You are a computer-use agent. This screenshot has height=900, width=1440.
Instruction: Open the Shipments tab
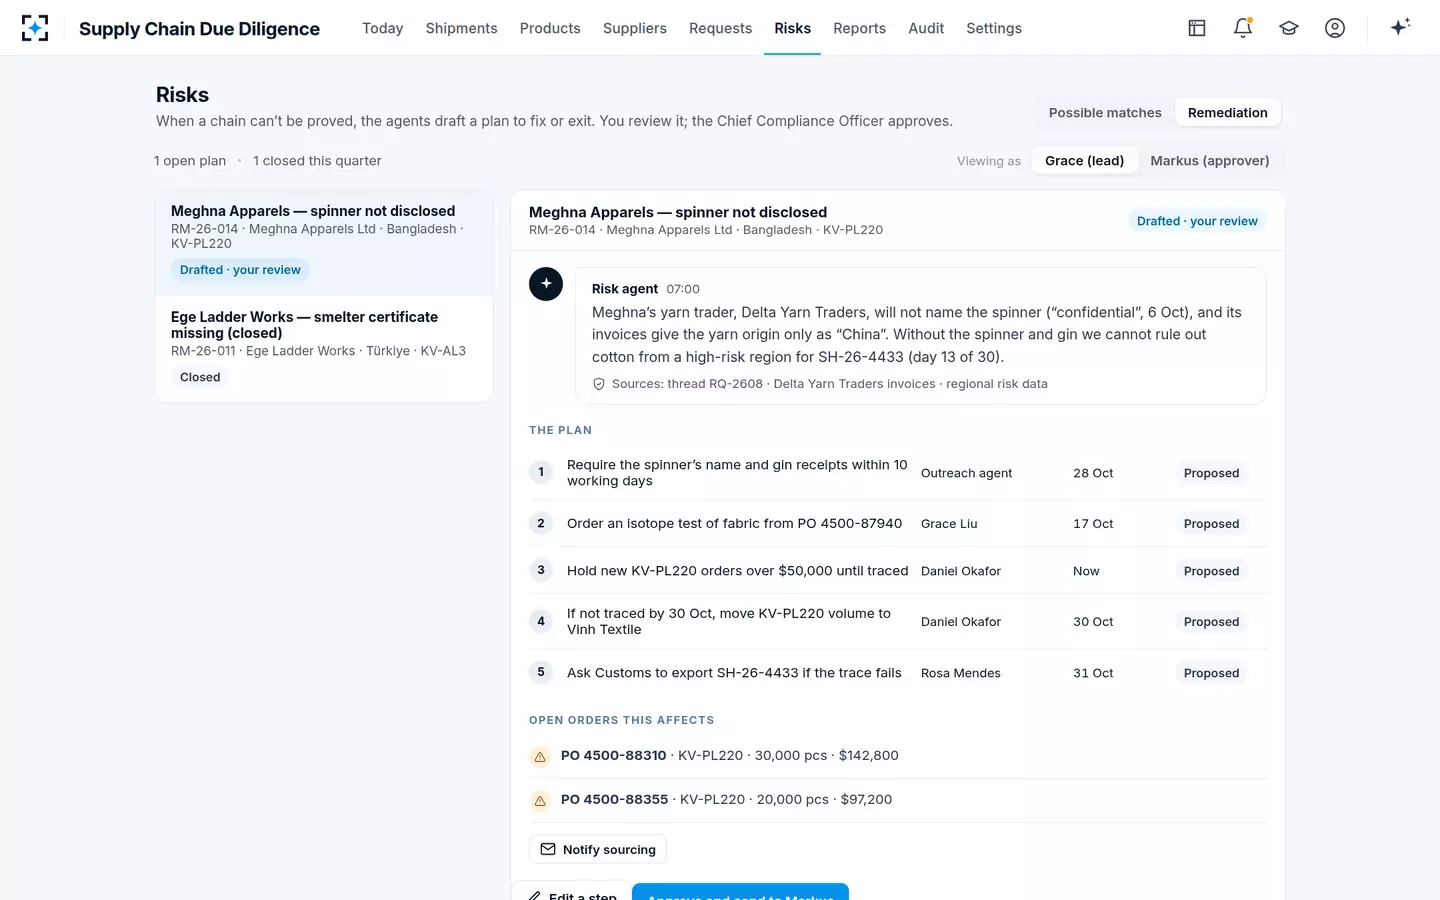[x=461, y=28]
